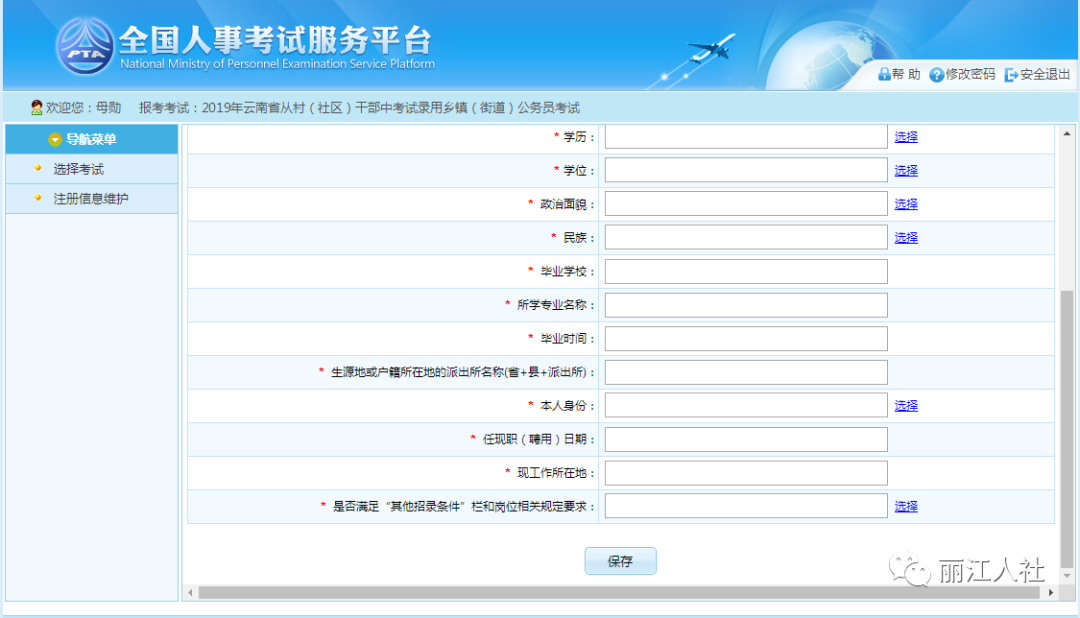This screenshot has width=1080, height=618.
Task: Select 注册信息维护 in navigation menu
Action: [92, 198]
